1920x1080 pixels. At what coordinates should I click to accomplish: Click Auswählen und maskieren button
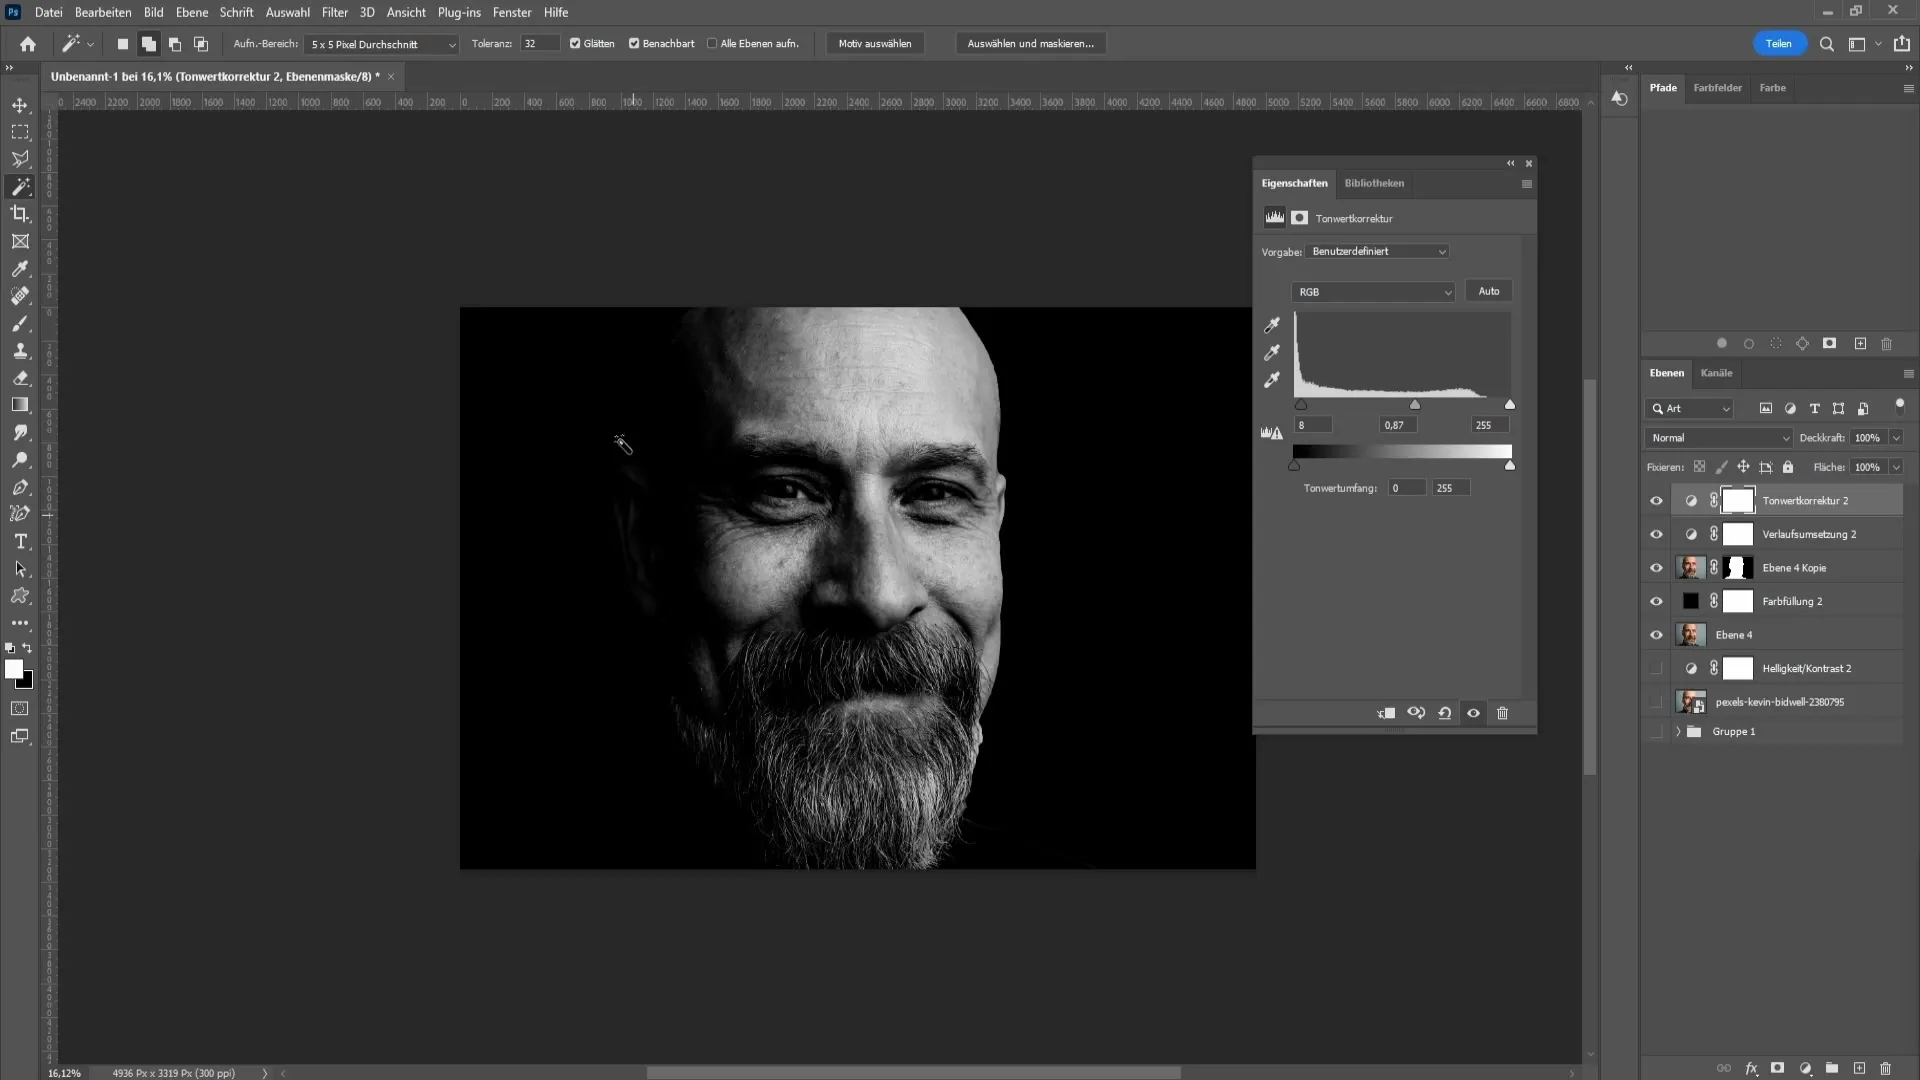1031,44
